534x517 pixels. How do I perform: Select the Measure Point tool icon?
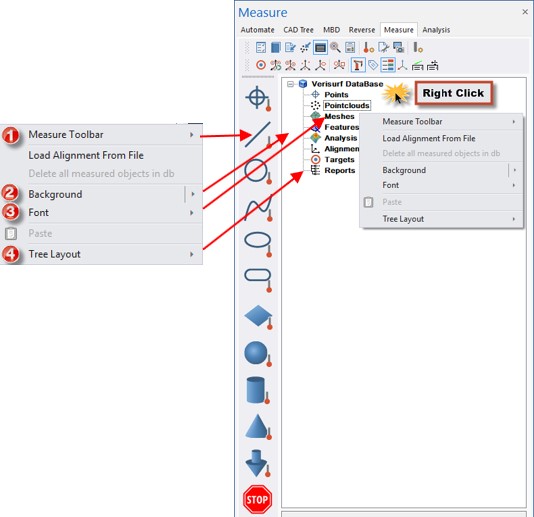(258, 99)
